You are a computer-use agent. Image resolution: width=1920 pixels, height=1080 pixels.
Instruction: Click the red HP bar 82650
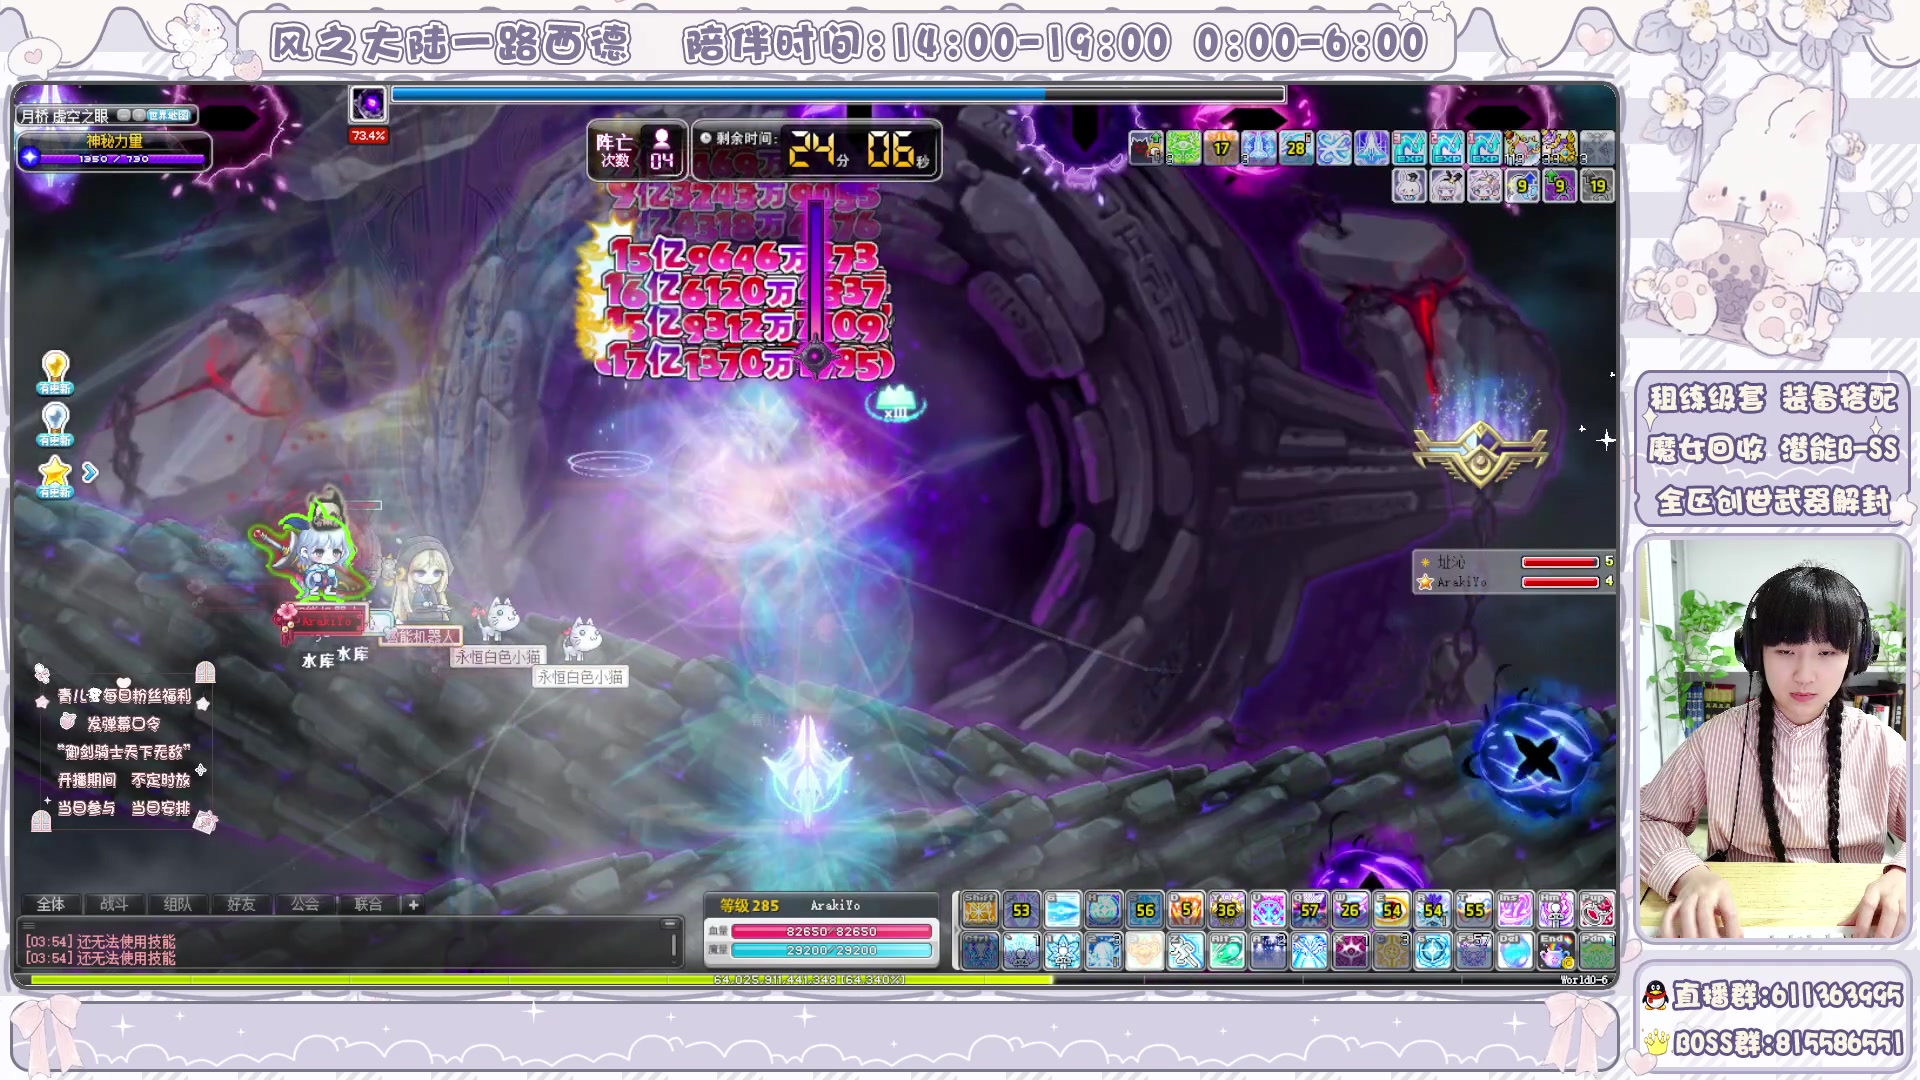coord(831,931)
